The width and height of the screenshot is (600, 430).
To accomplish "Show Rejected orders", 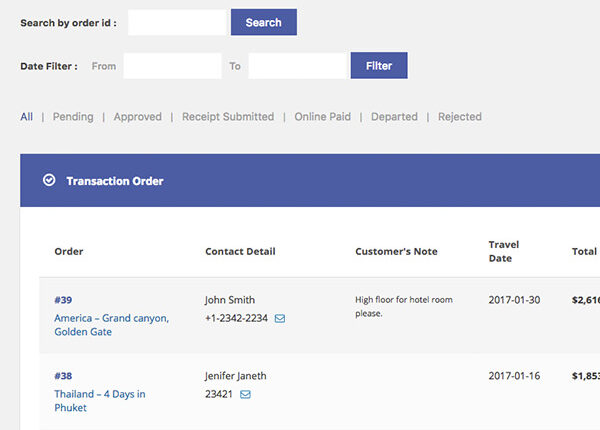I will pos(459,117).
